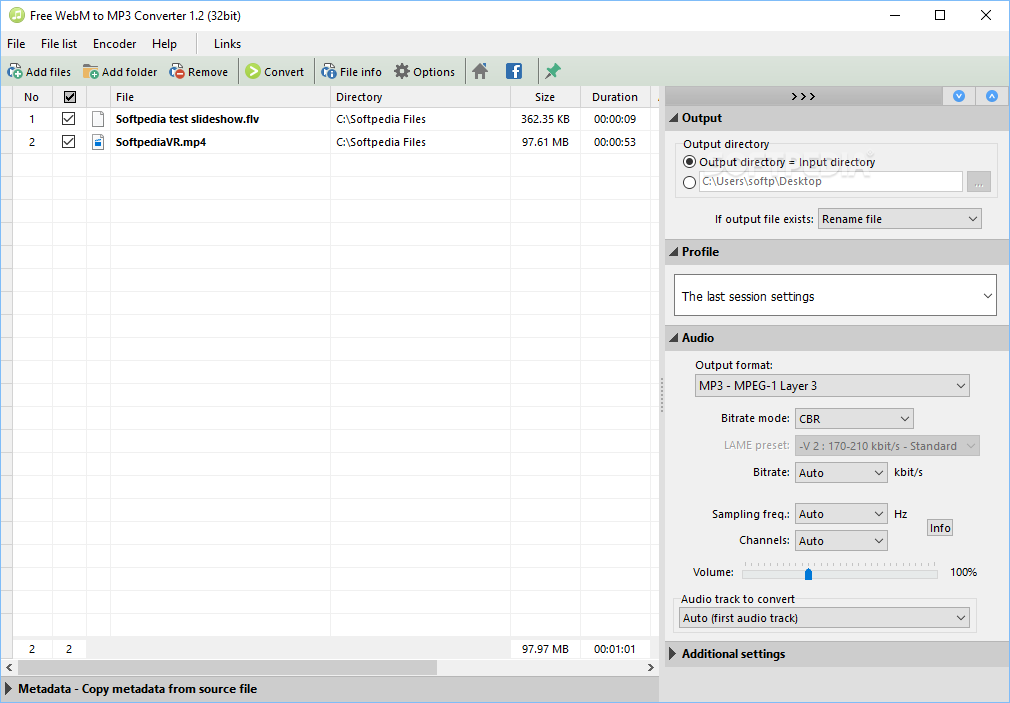Toggle the green pin icon
The image size is (1010, 703).
coord(553,72)
